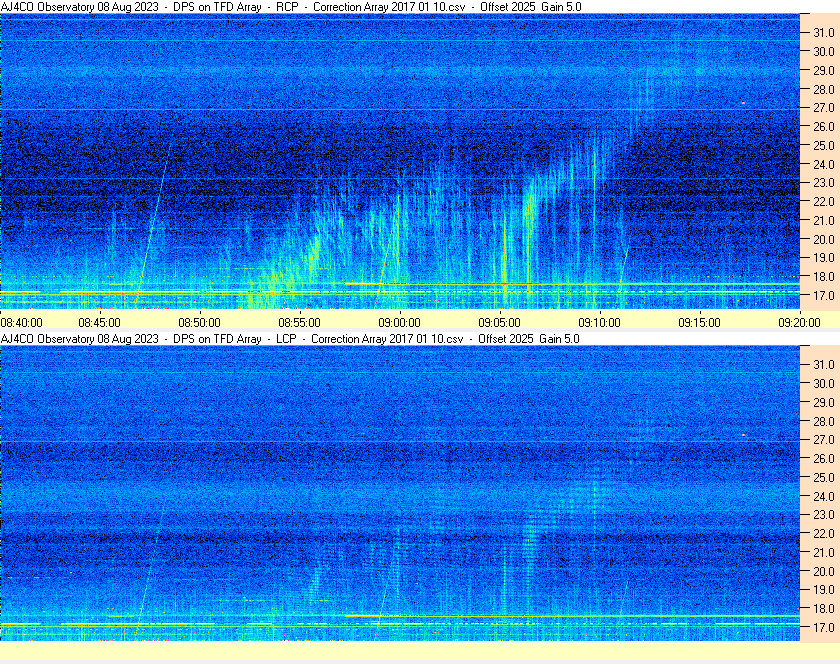Click the 08:40:00 time axis label

(x=22, y=322)
